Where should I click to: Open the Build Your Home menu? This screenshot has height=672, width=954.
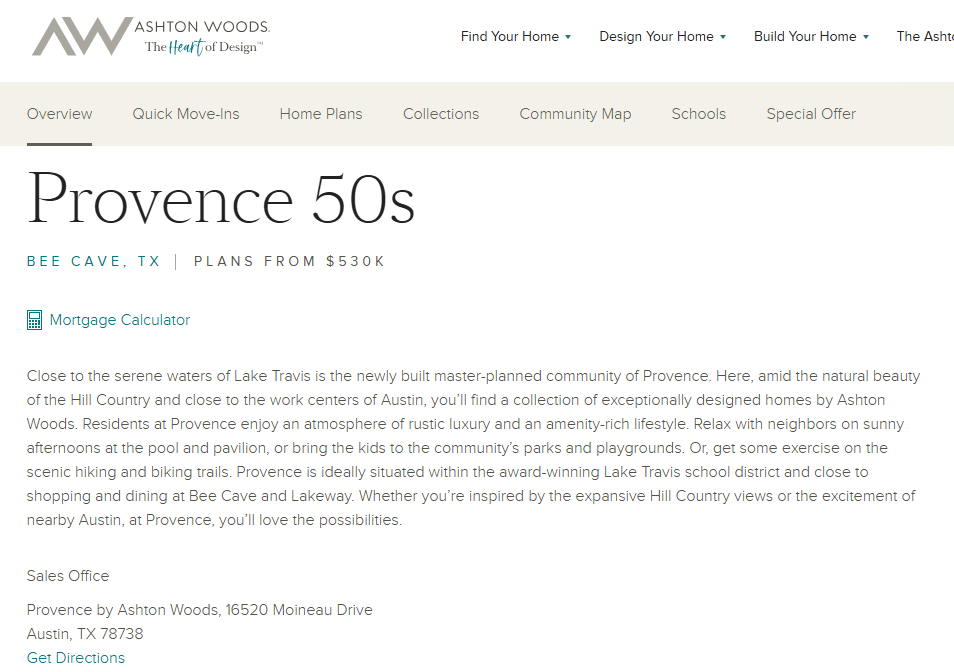click(x=805, y=36)
